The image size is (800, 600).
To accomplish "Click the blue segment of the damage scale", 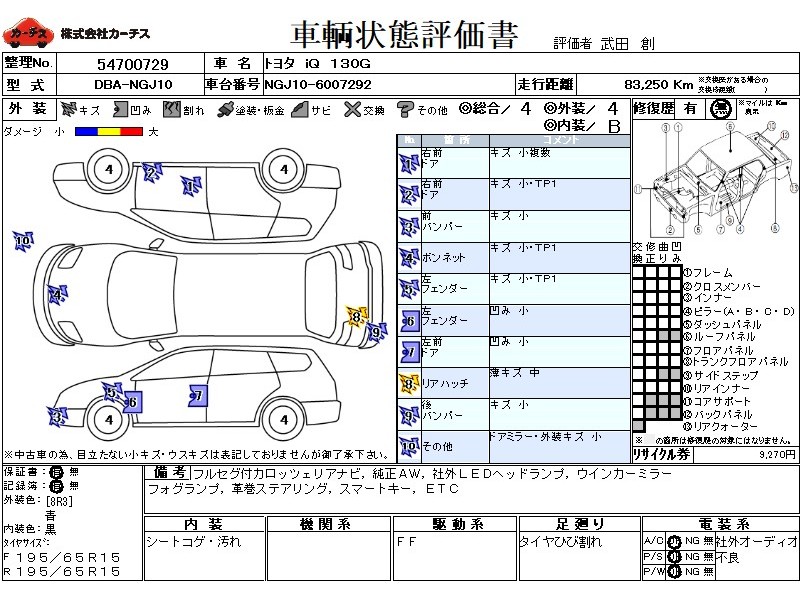I will point(86,132).
